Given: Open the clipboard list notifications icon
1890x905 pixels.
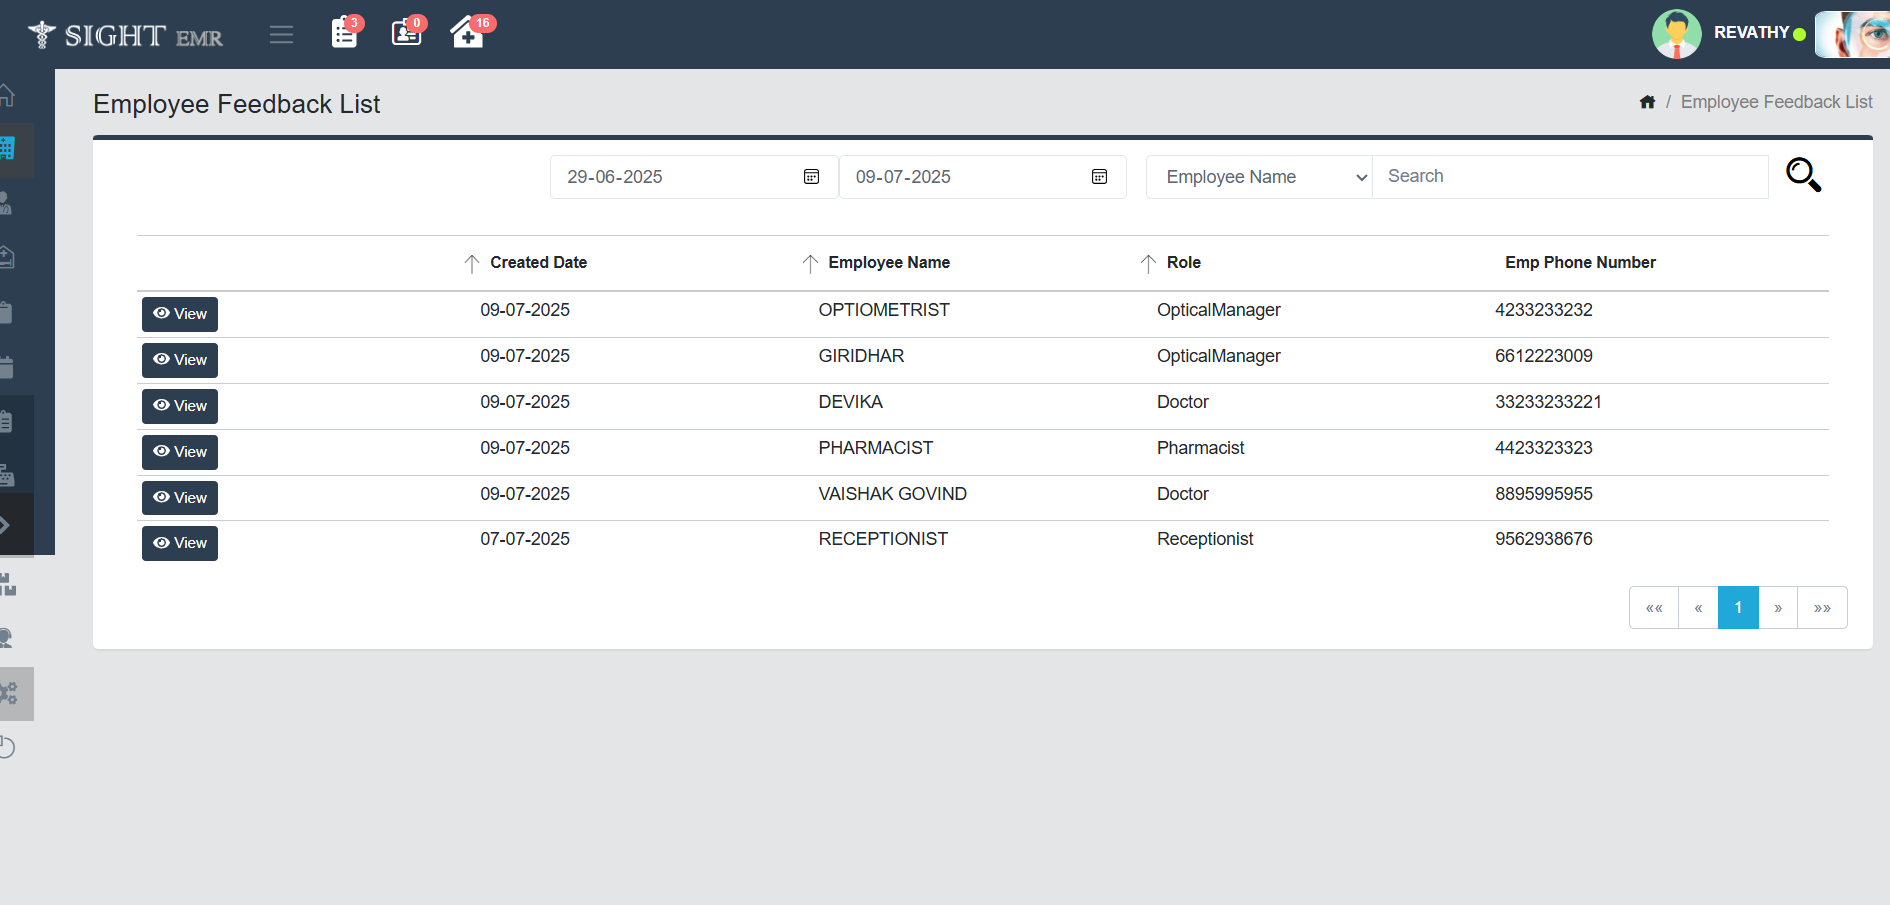Looking at the screenshot, I should coord(344,33).
